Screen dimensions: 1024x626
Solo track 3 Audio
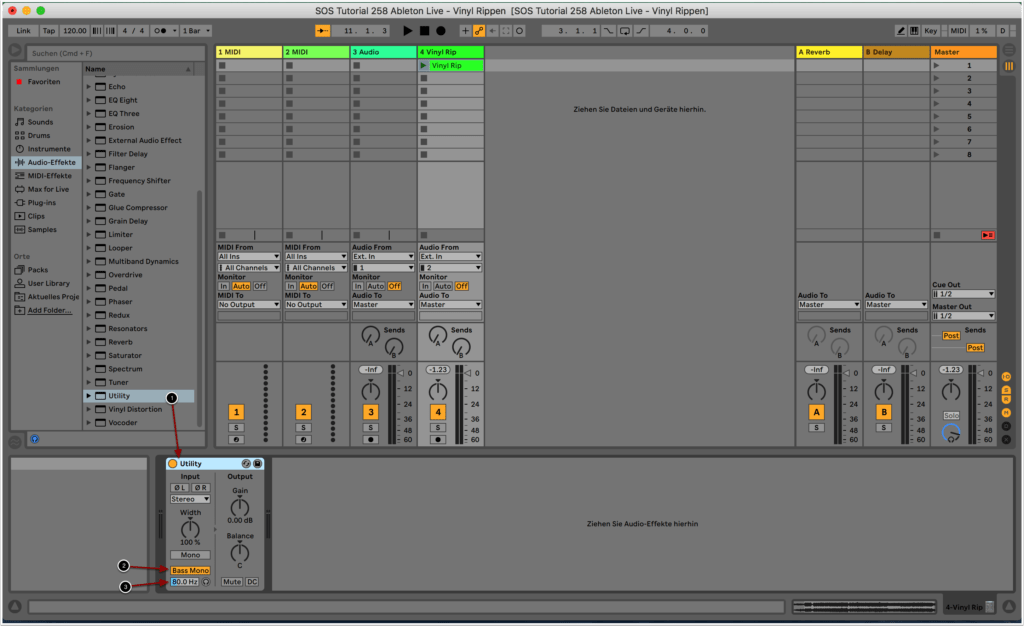370,427
